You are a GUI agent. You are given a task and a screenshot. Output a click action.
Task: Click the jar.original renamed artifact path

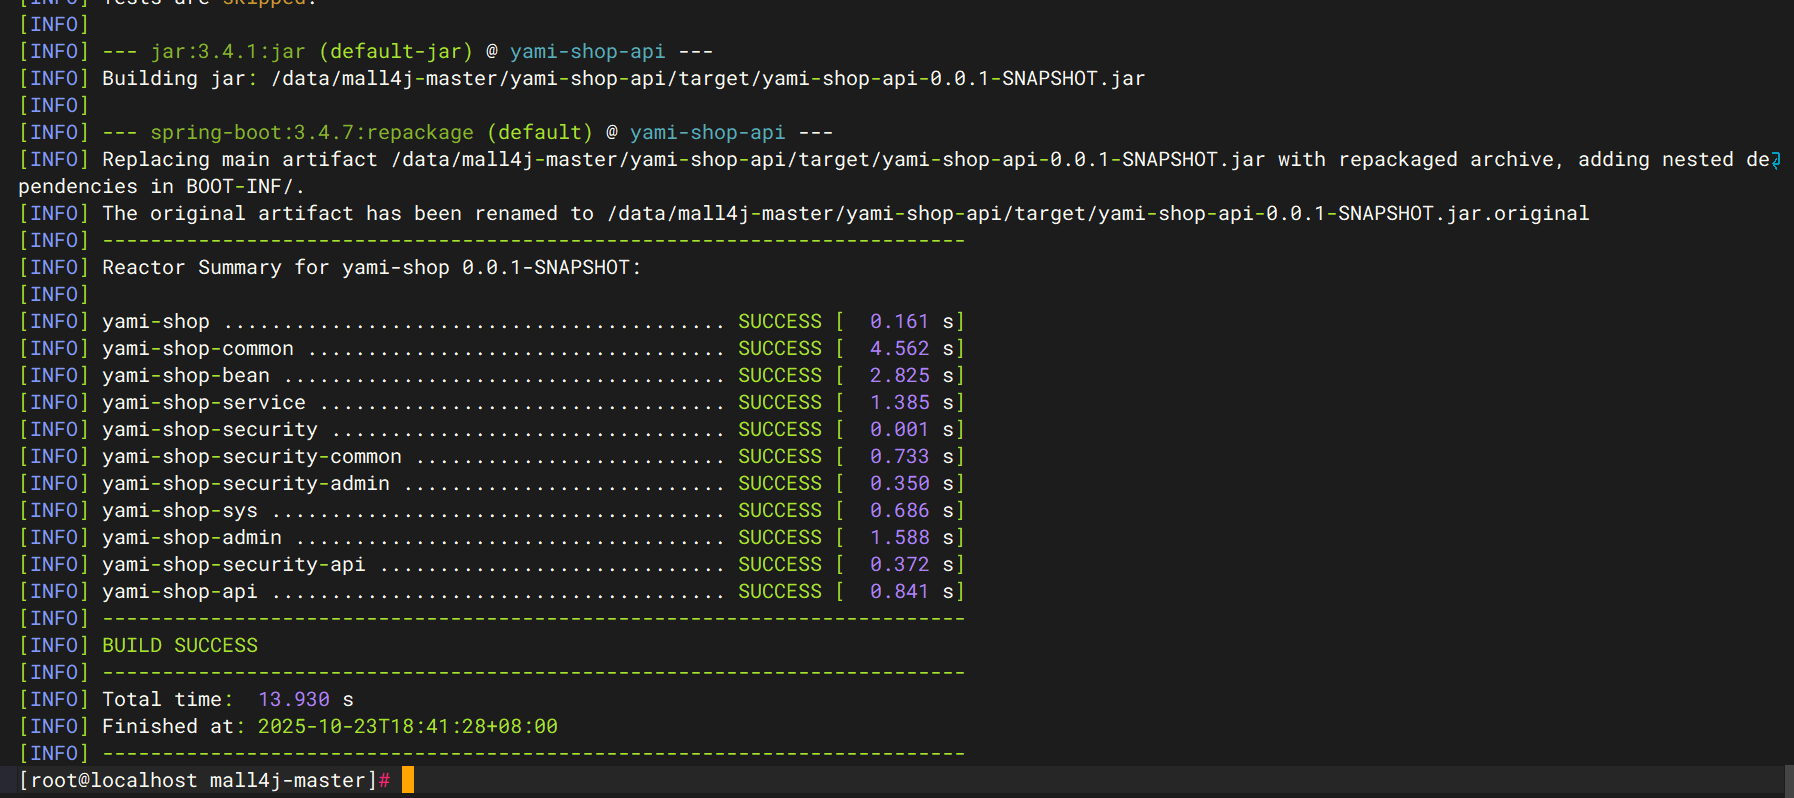pos(1097,213)
